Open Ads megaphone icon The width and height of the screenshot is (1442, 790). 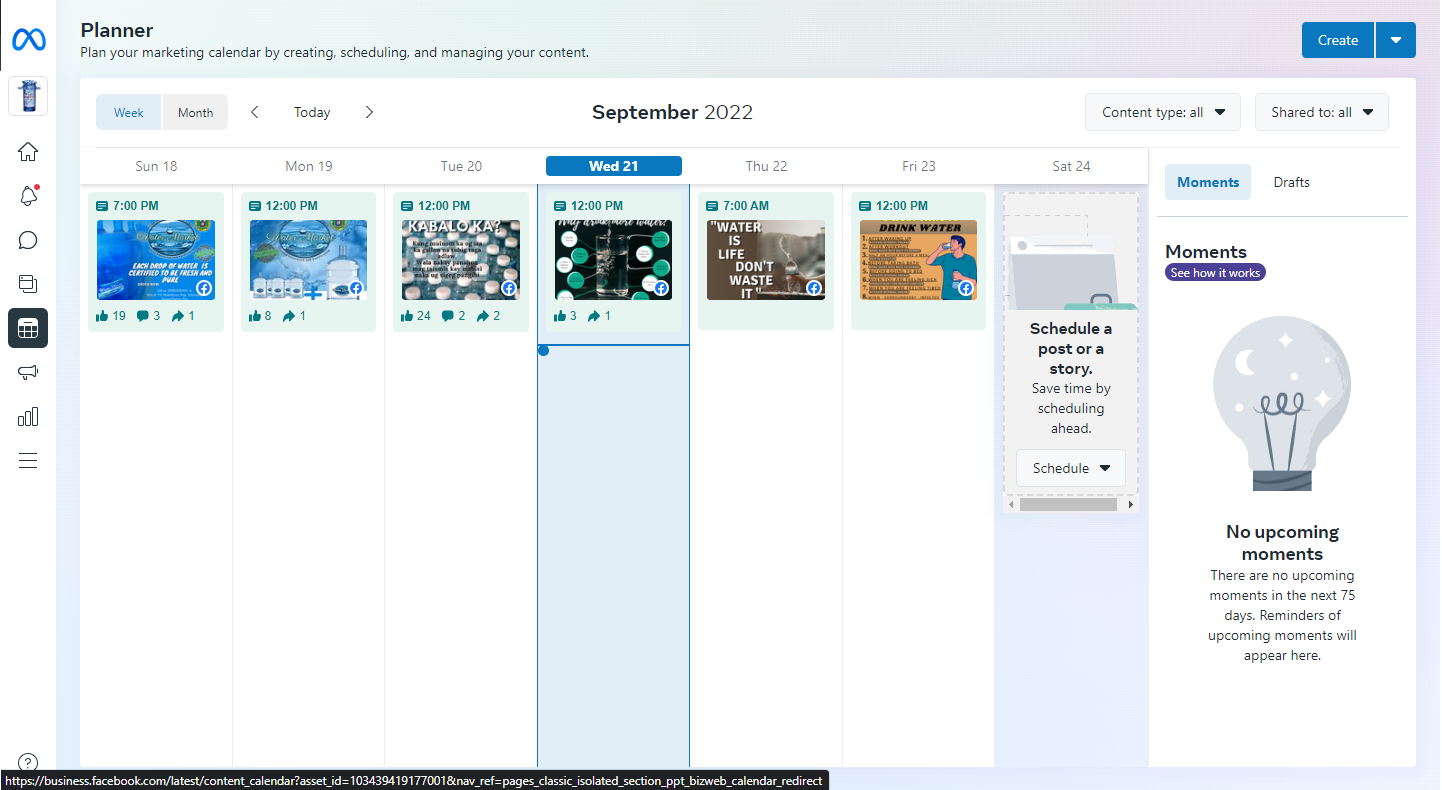[x=28, y=372]
